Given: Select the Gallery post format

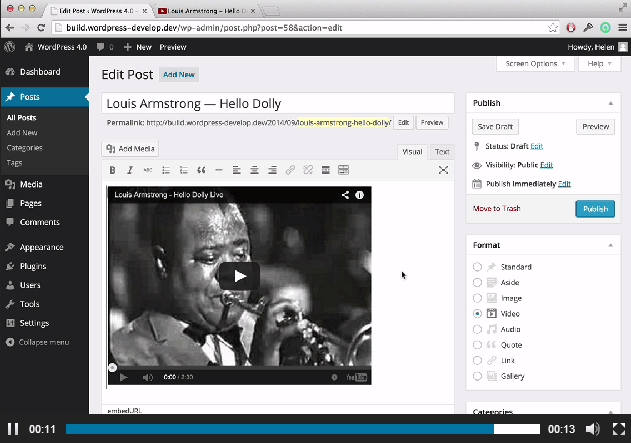Looking at the screenshot, I should coord(477,376).
